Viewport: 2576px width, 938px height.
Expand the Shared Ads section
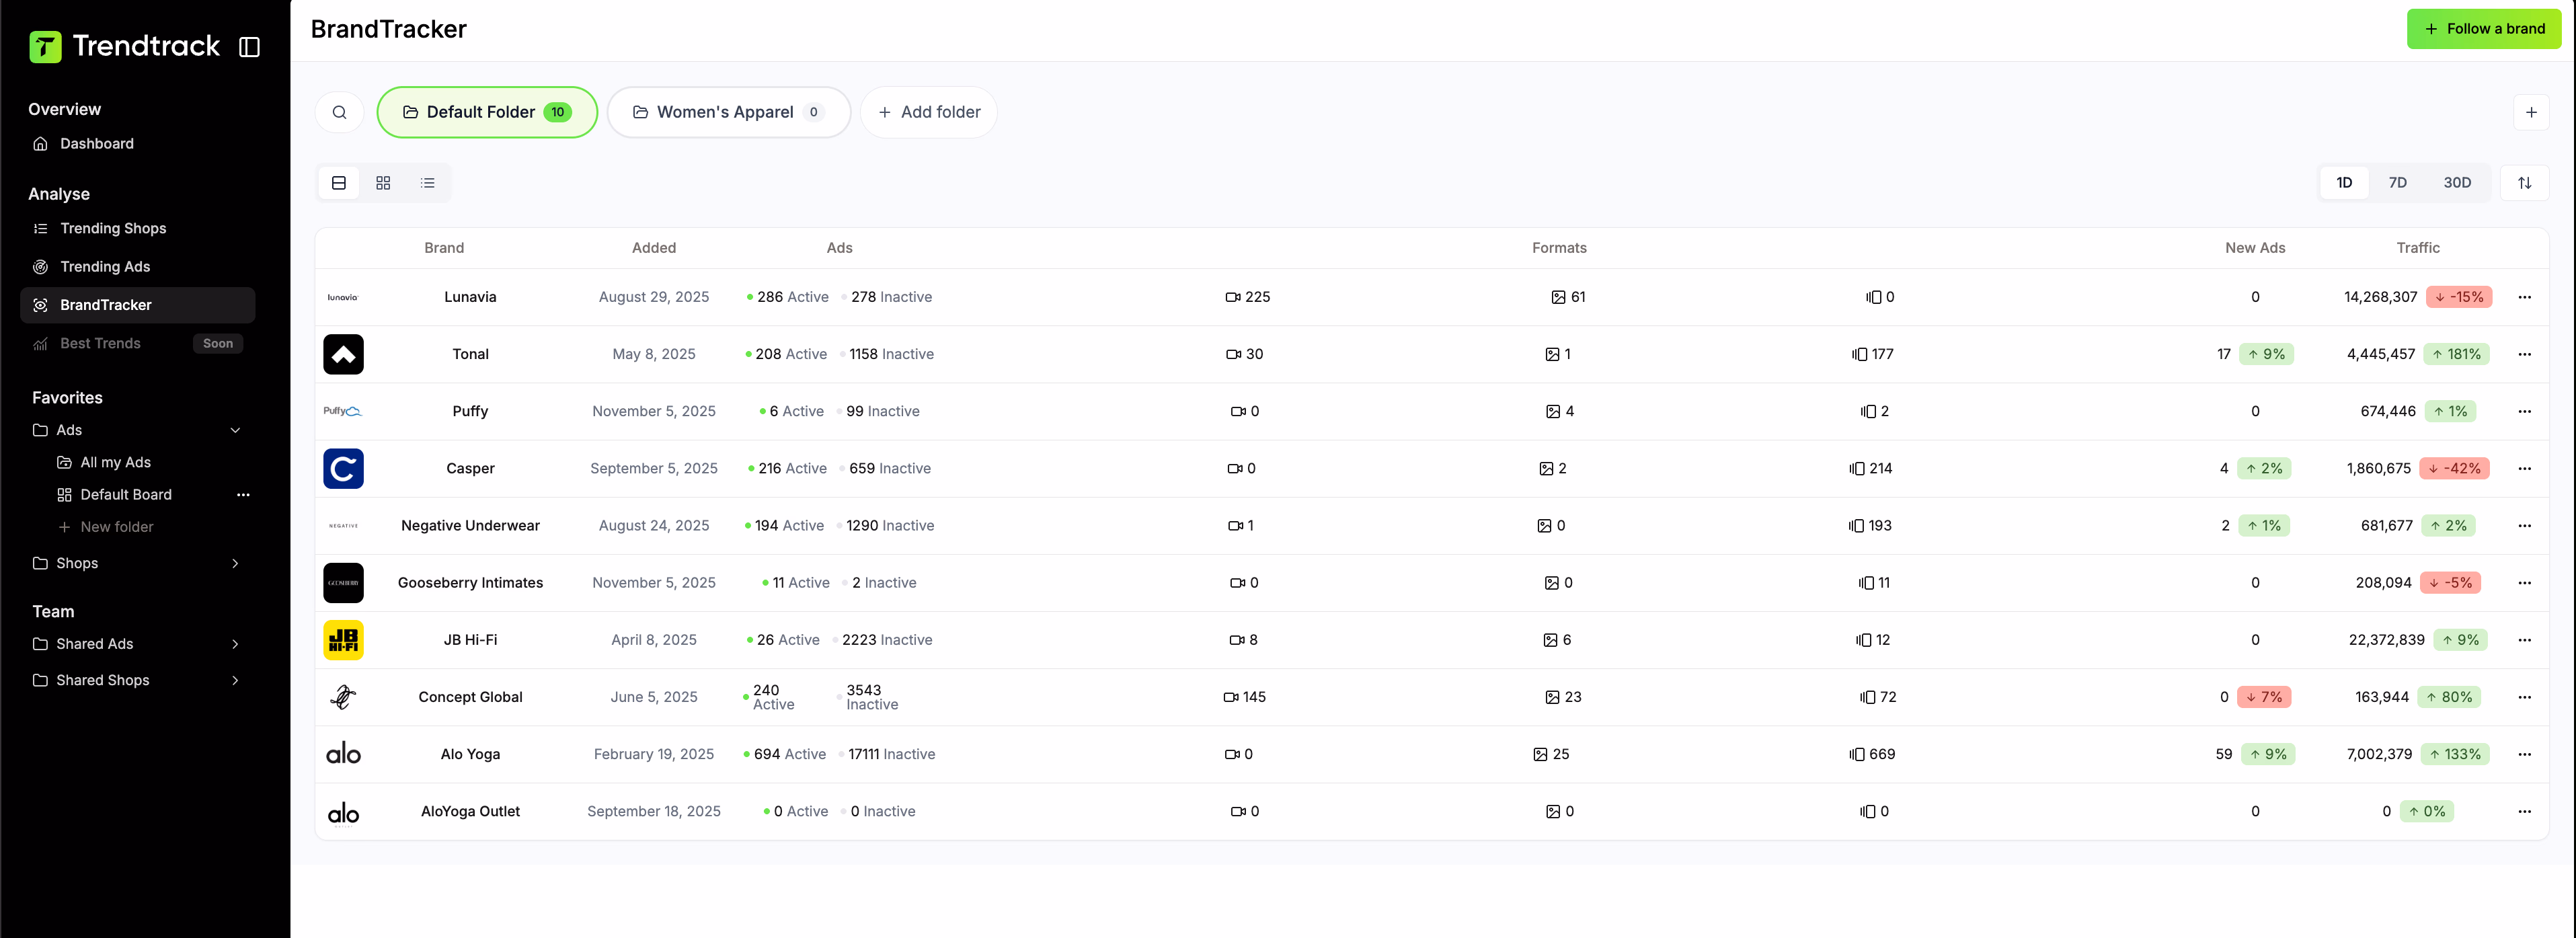(x=236, y=644)
